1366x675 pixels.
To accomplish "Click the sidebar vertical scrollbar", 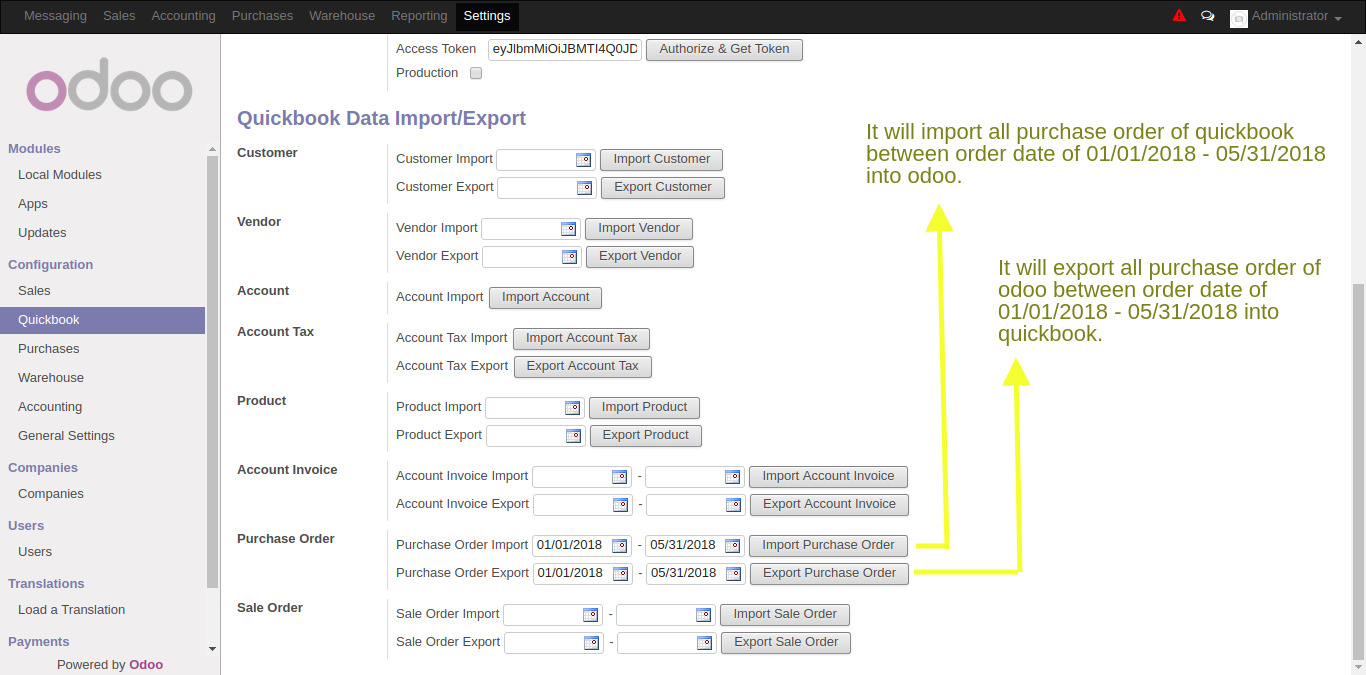I will (212, 370).
